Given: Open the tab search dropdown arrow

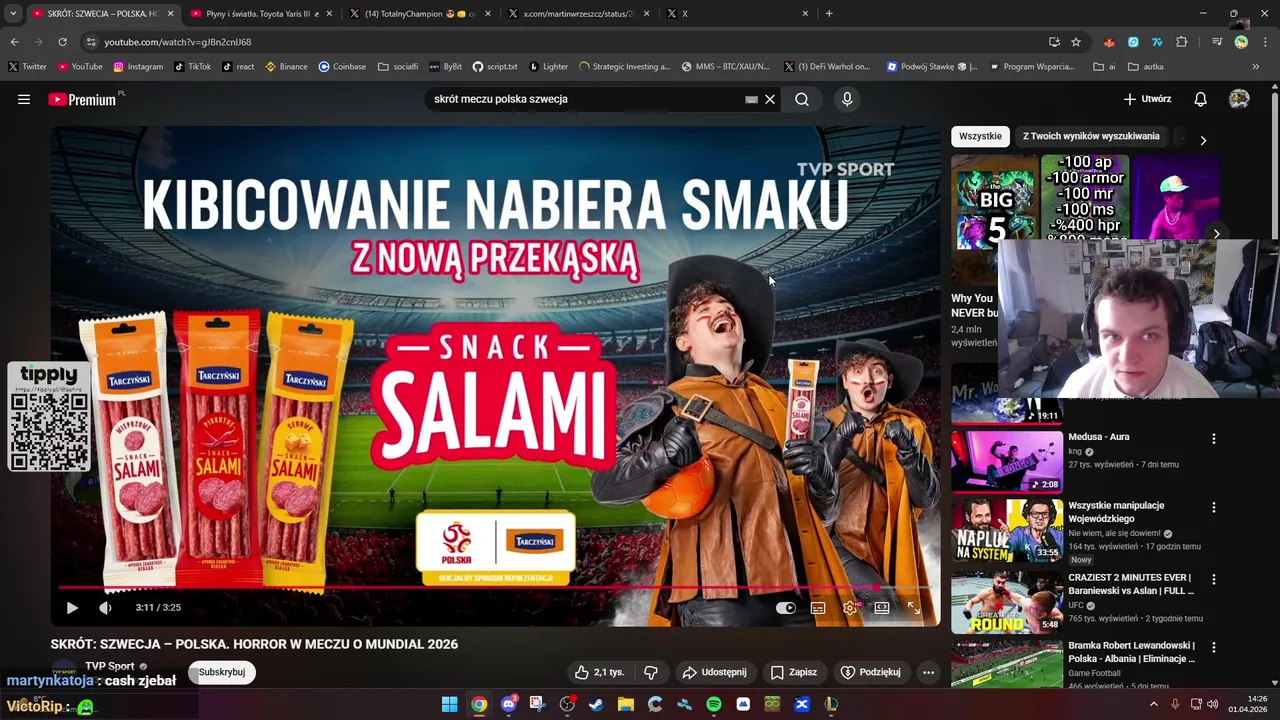Looking at the screenshot, I should click(x=13, y=14).
